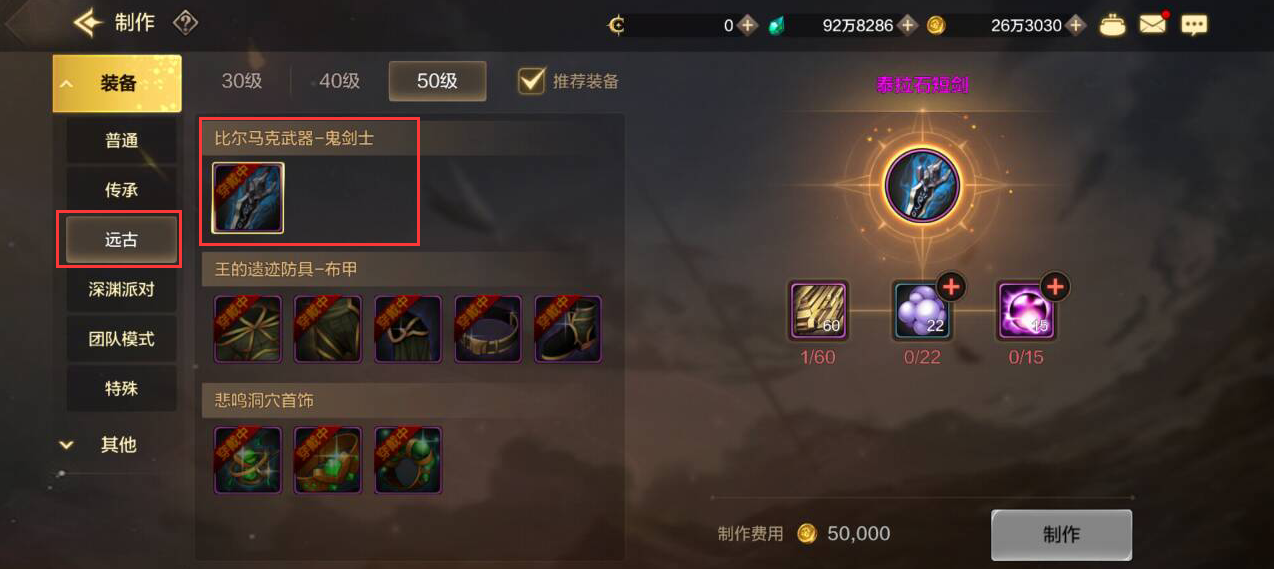Expand the 其他 category
1274x569 pixels.
coord(117,445)
